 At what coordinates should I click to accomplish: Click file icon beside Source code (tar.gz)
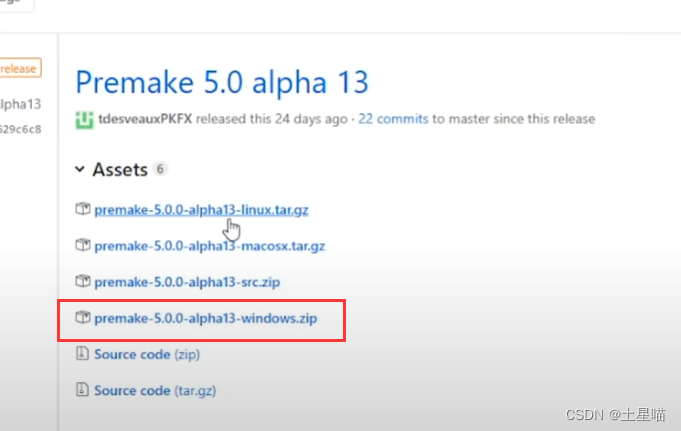point(82,389)
